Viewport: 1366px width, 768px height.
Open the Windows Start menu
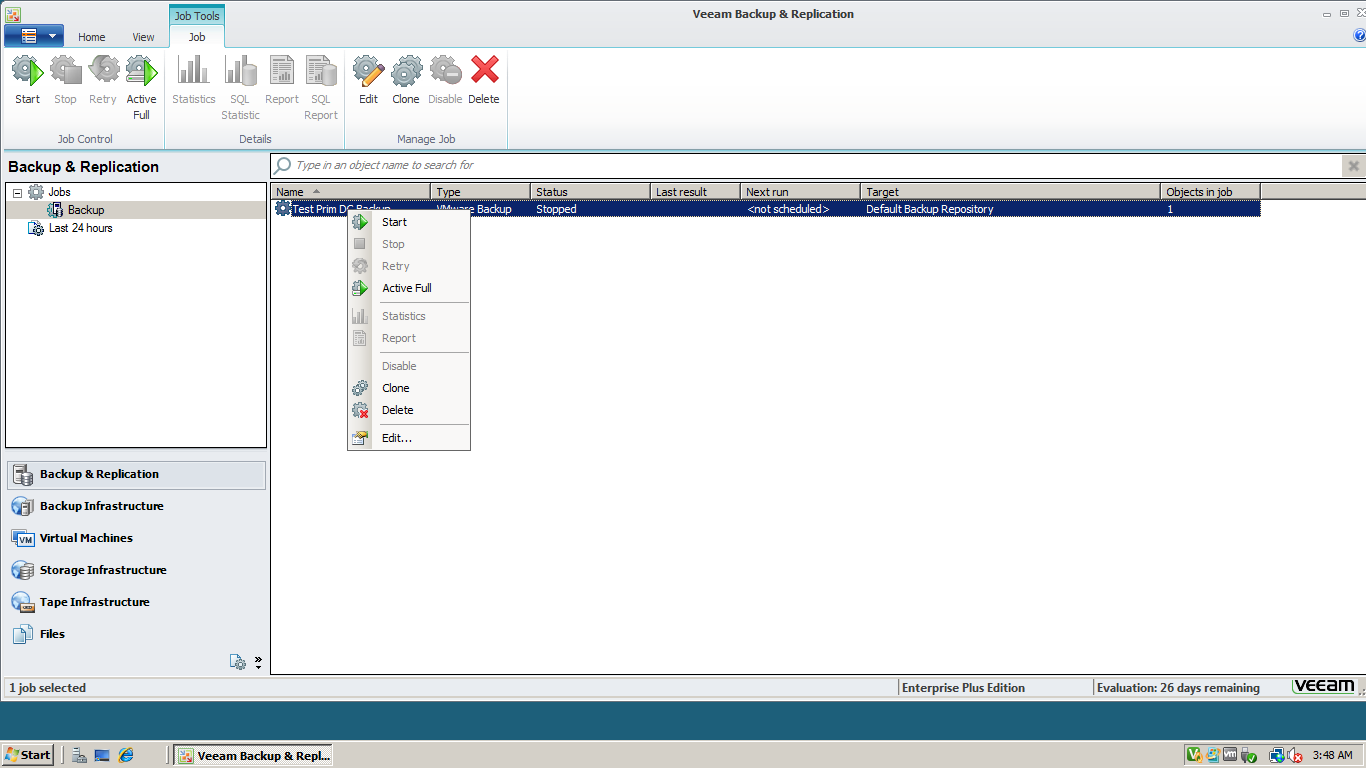27,755
